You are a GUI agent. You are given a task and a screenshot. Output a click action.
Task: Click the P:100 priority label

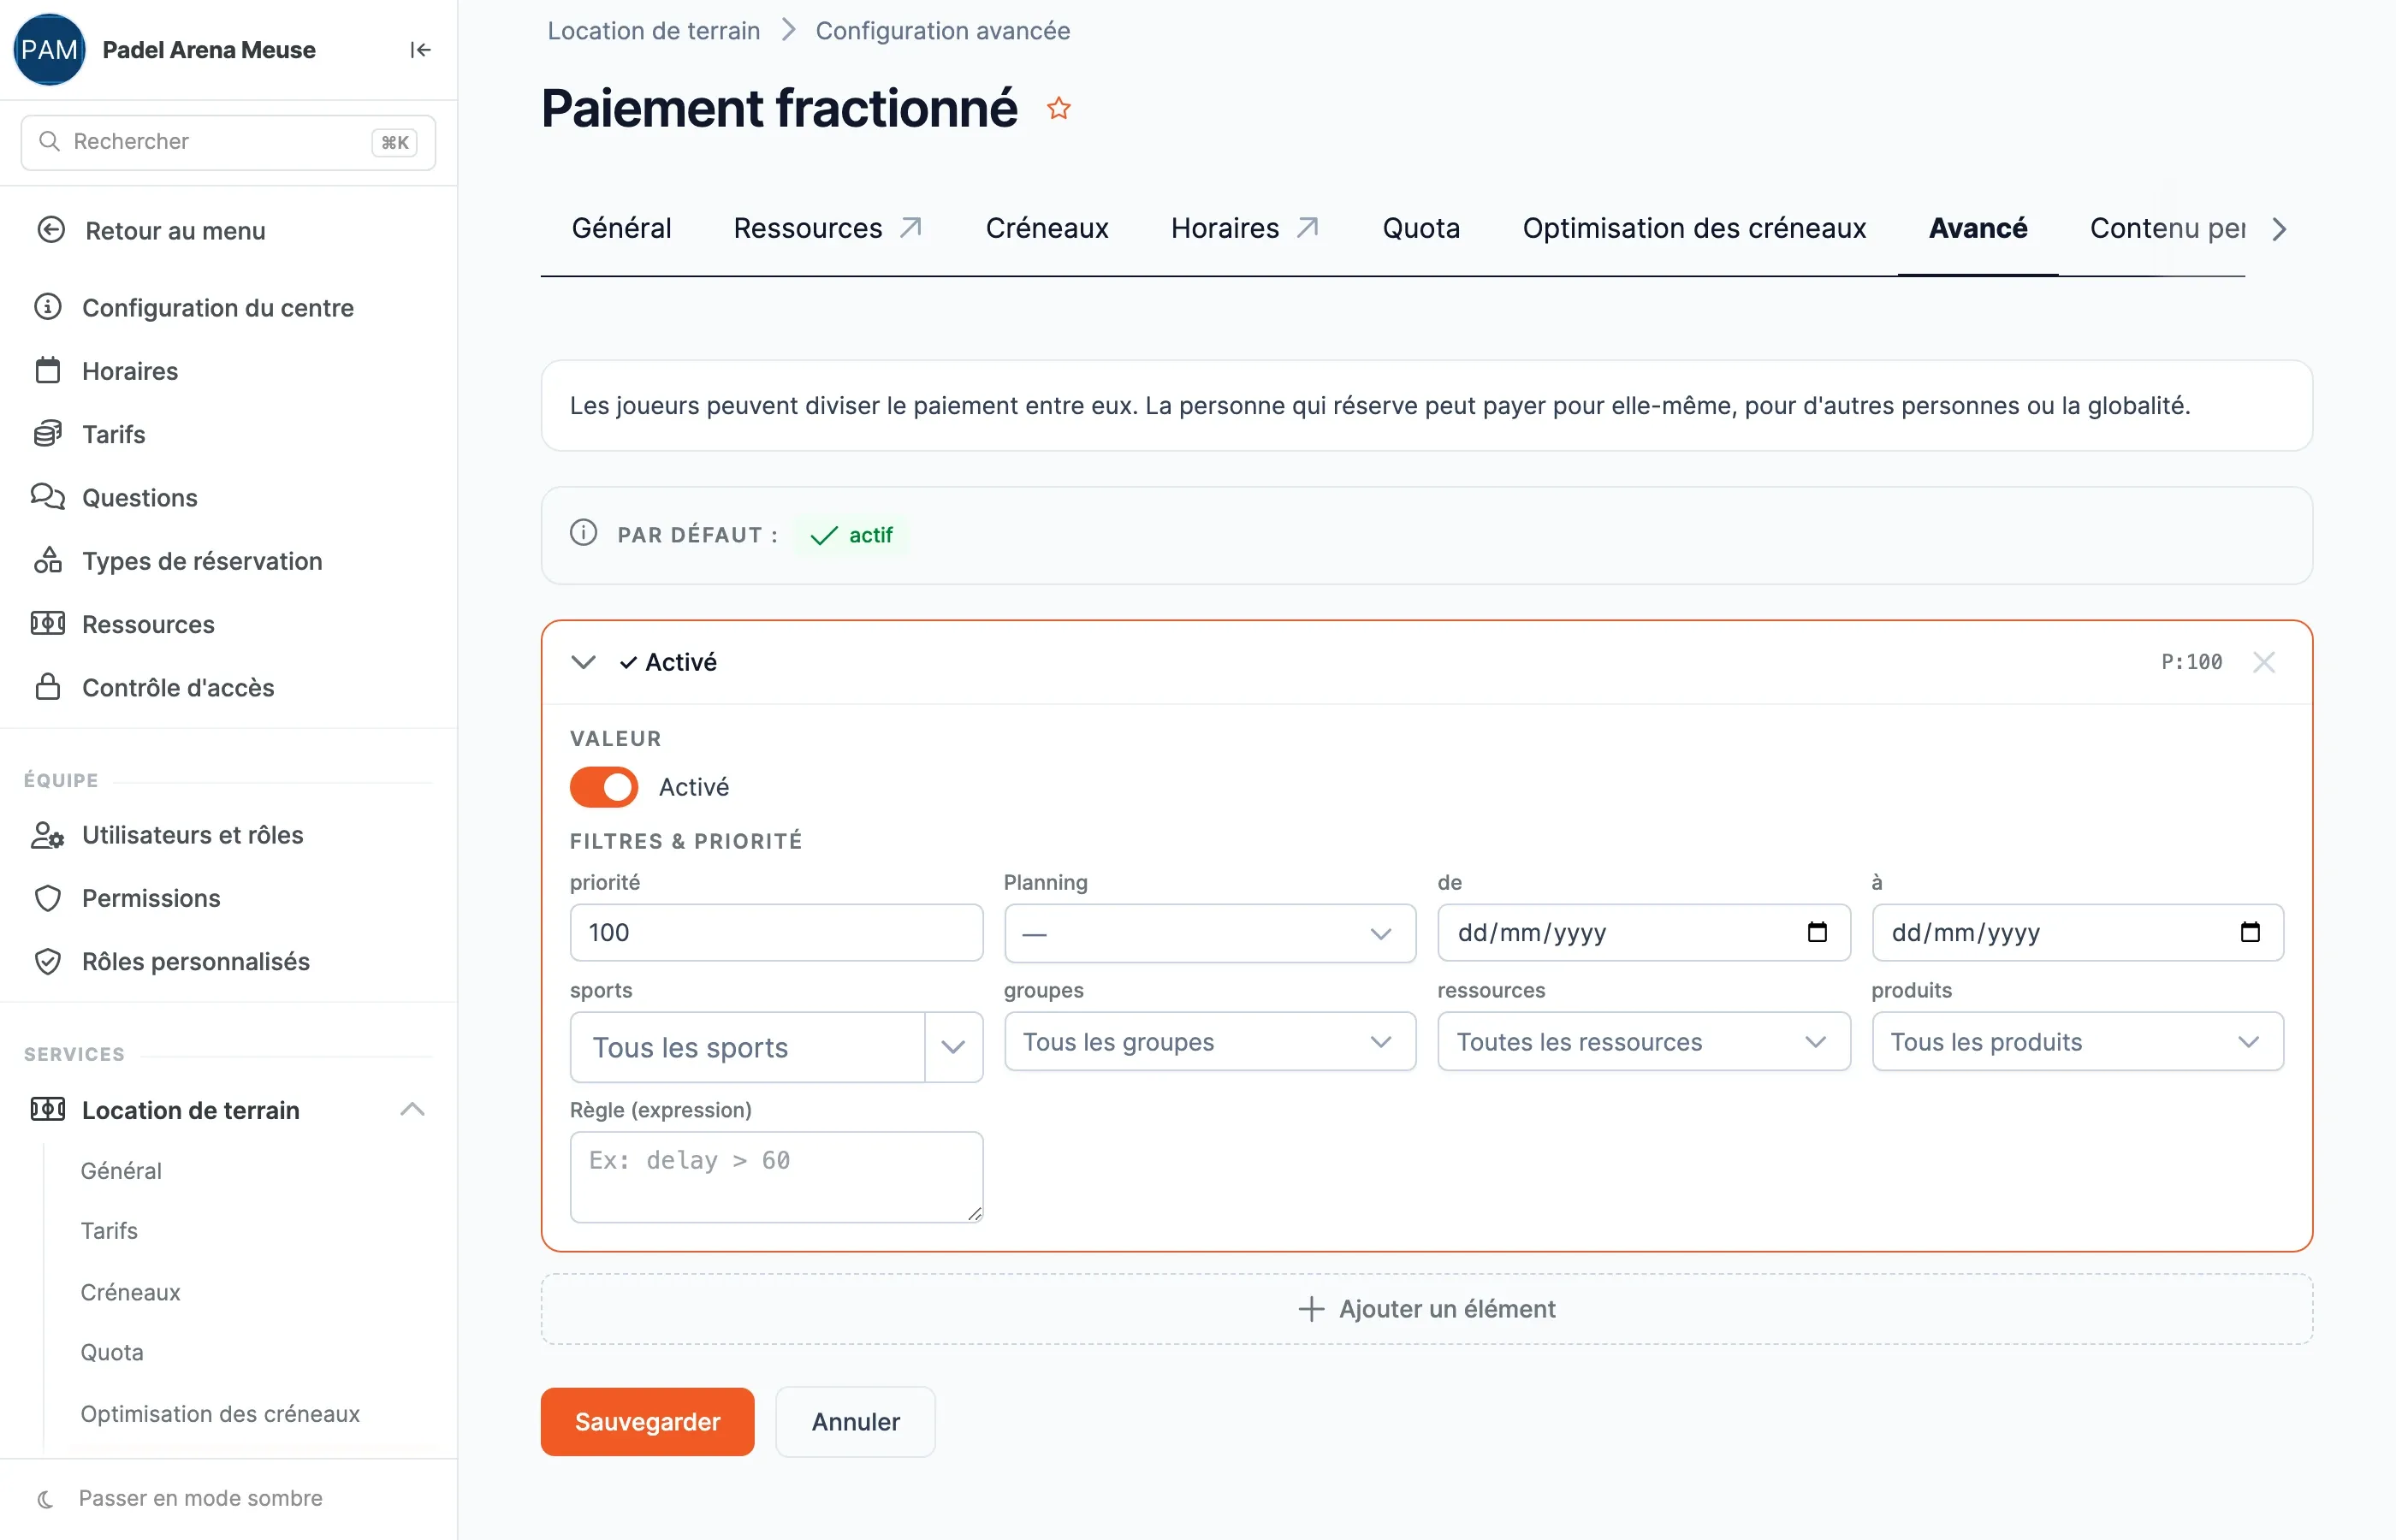tap(2192, 662)
